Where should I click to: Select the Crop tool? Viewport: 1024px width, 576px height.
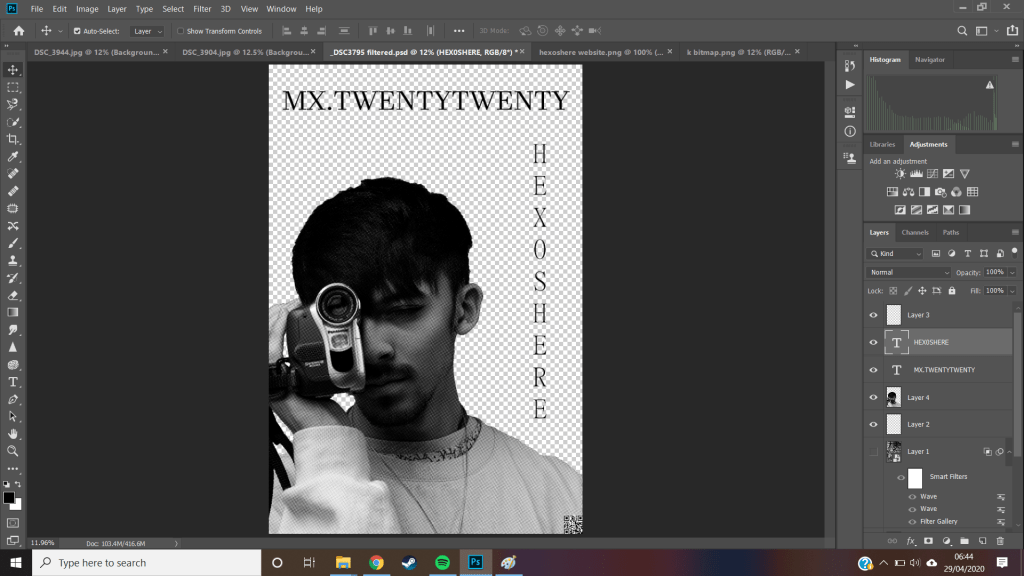13,139
